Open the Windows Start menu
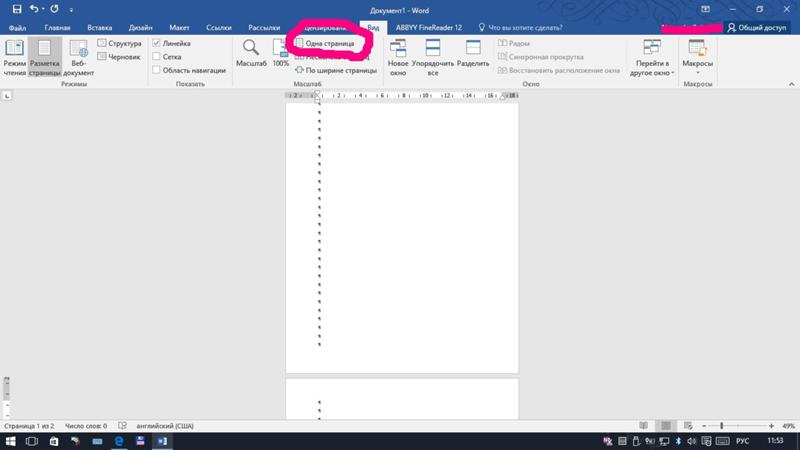 click(10, 441)
